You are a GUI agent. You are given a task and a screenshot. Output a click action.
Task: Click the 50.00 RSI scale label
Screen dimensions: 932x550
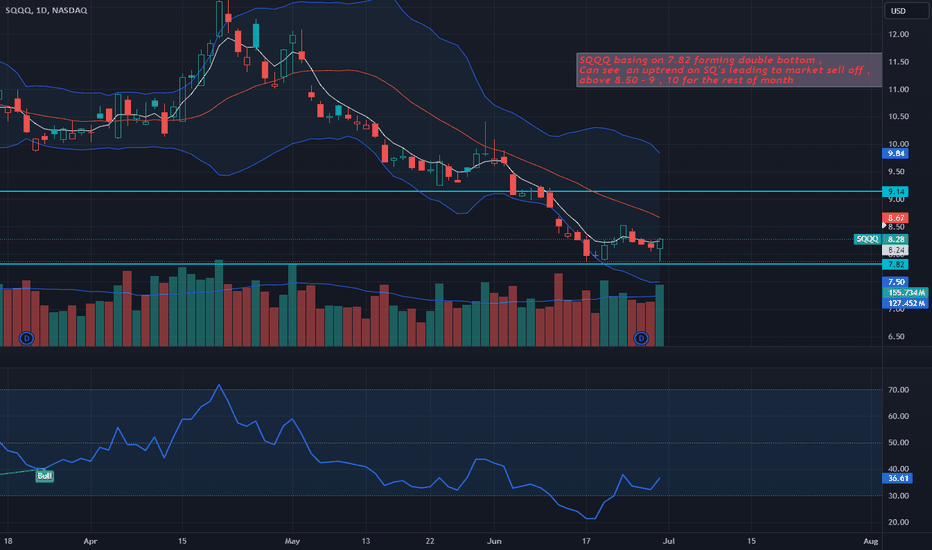(898, 442)
